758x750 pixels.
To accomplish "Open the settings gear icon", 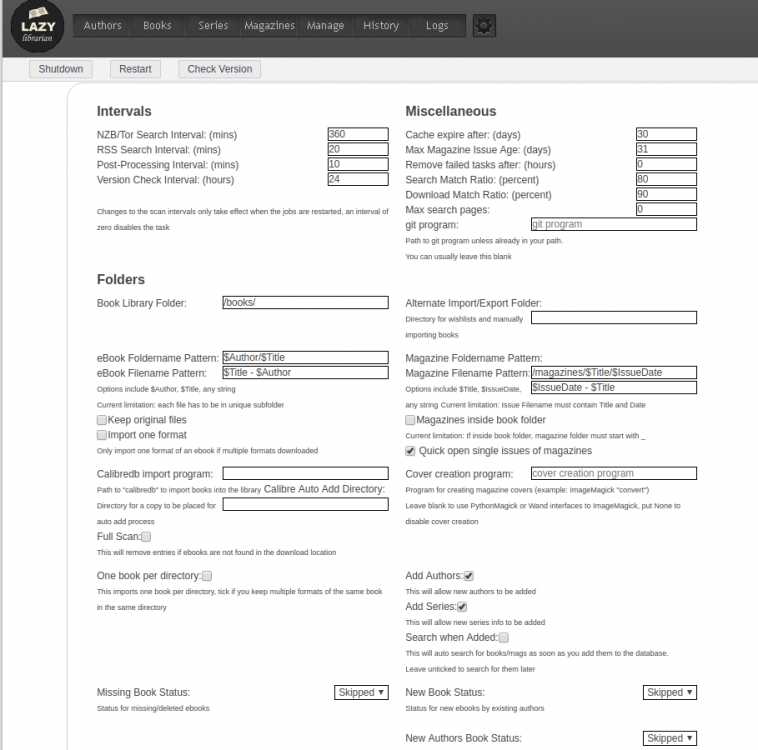I will click(x=484, y=26).
